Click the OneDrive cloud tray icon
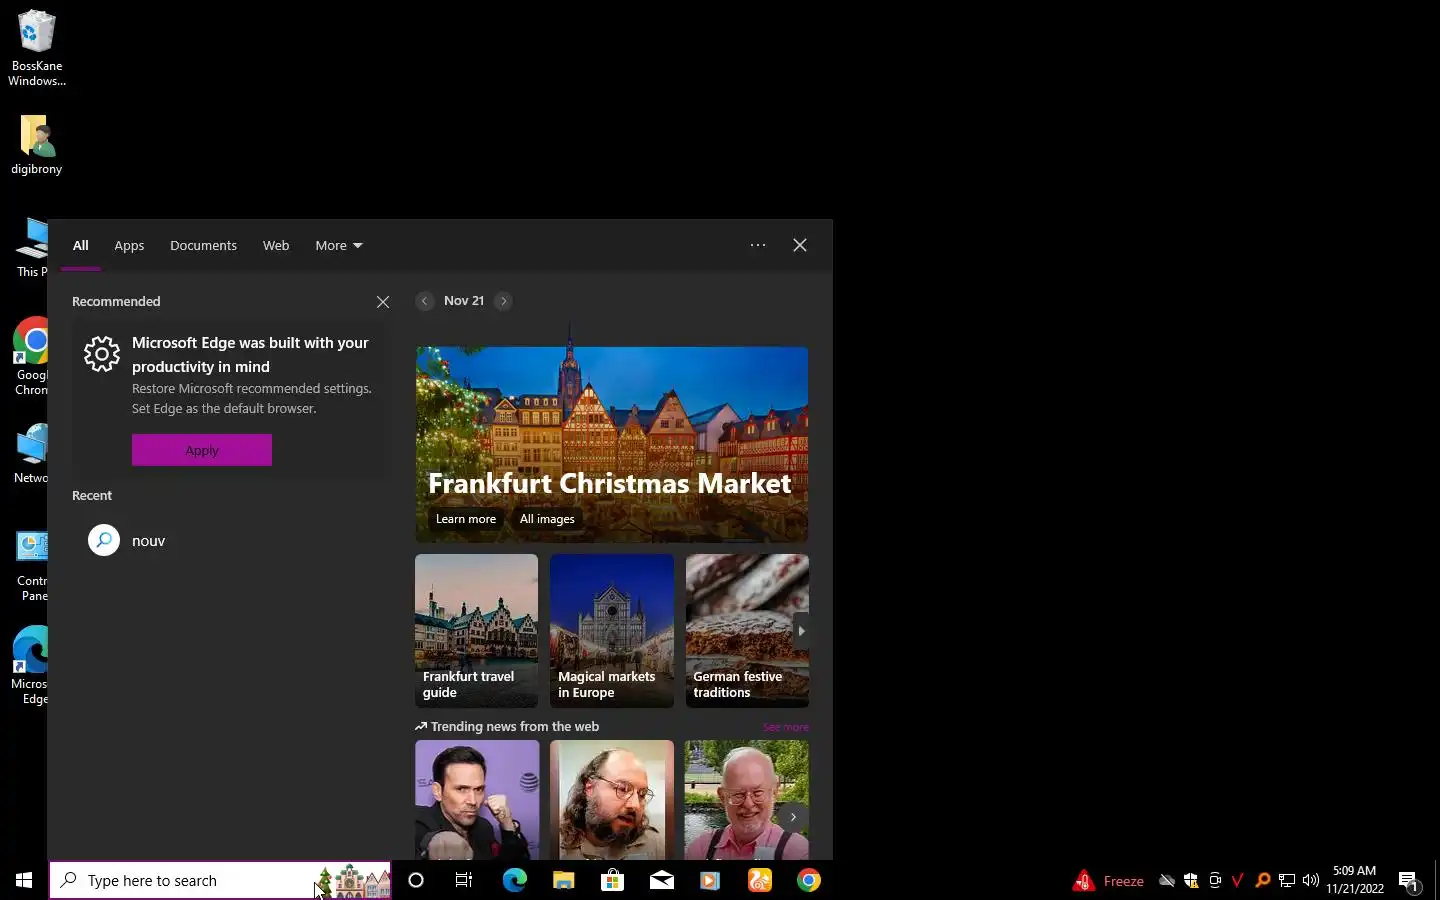 click(1166, 881)
